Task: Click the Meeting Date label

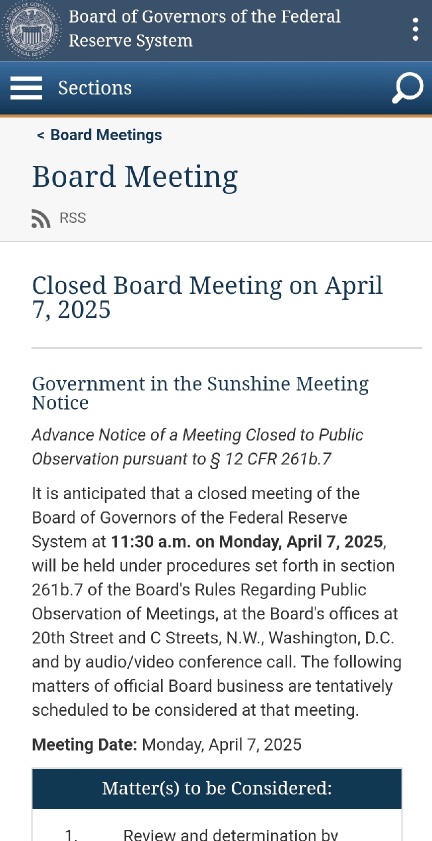Action: [x=85, y=744]
